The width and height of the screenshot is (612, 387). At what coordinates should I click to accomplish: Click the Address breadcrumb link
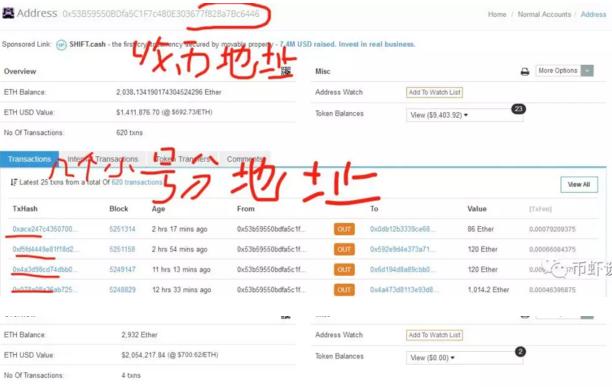coord(593,14)
